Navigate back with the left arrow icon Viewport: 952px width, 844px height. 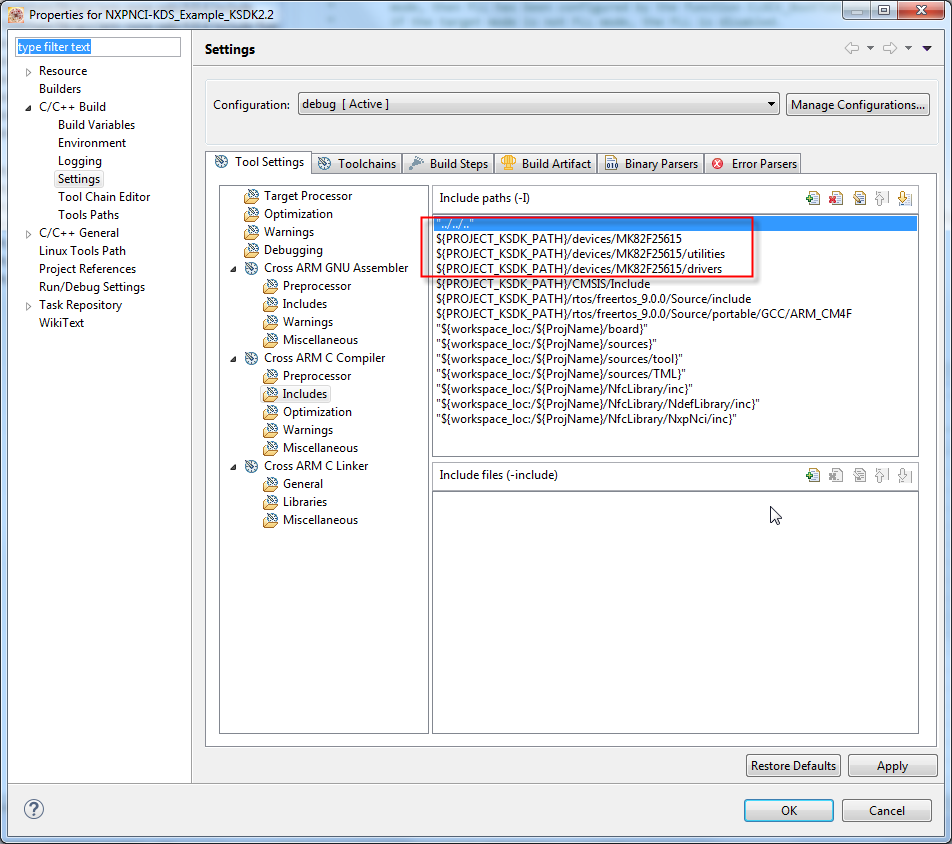point(852,48)
